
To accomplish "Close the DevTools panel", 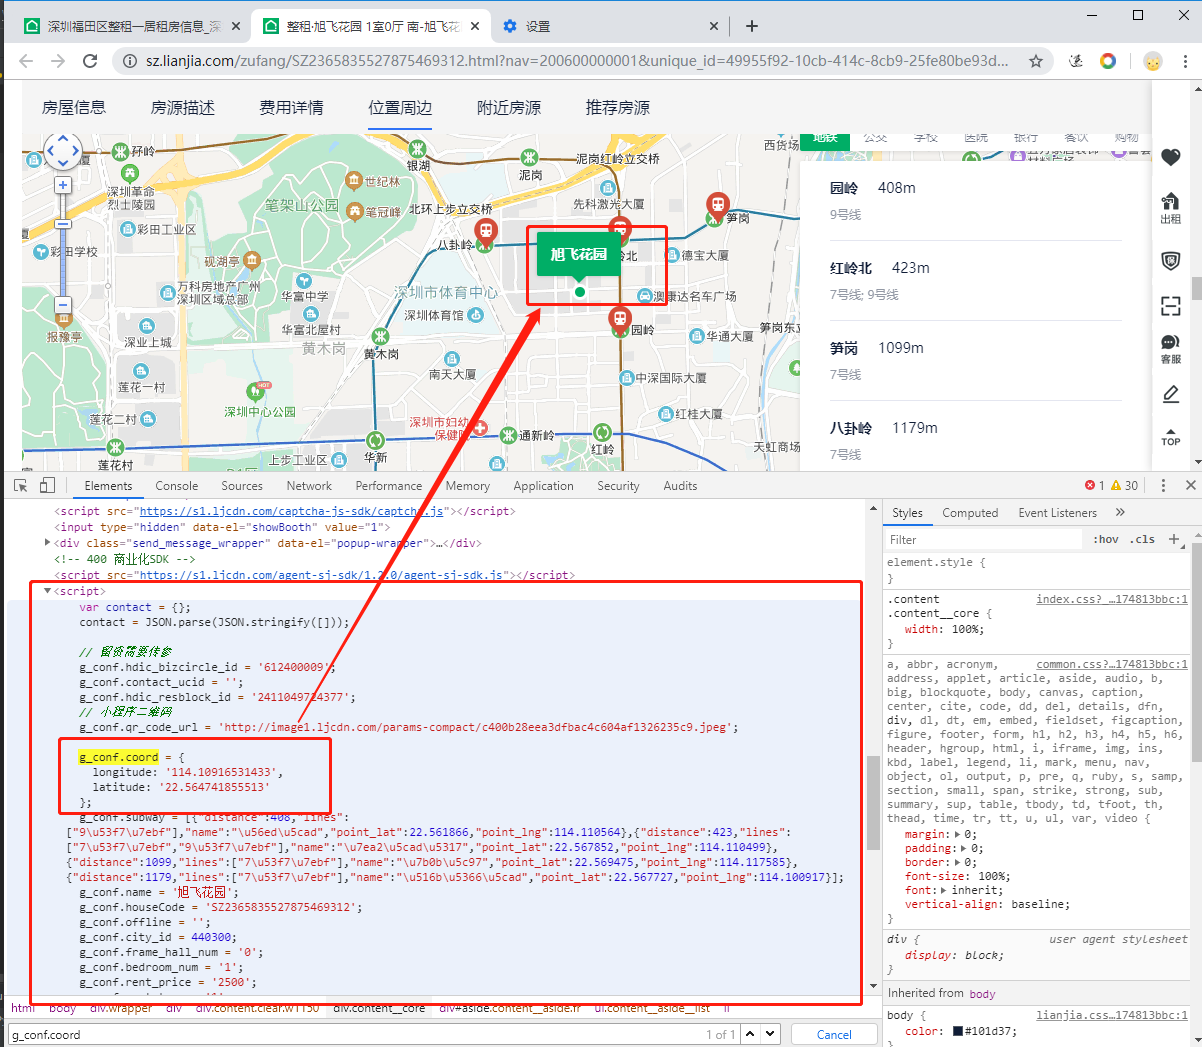I will (1190, 485).
